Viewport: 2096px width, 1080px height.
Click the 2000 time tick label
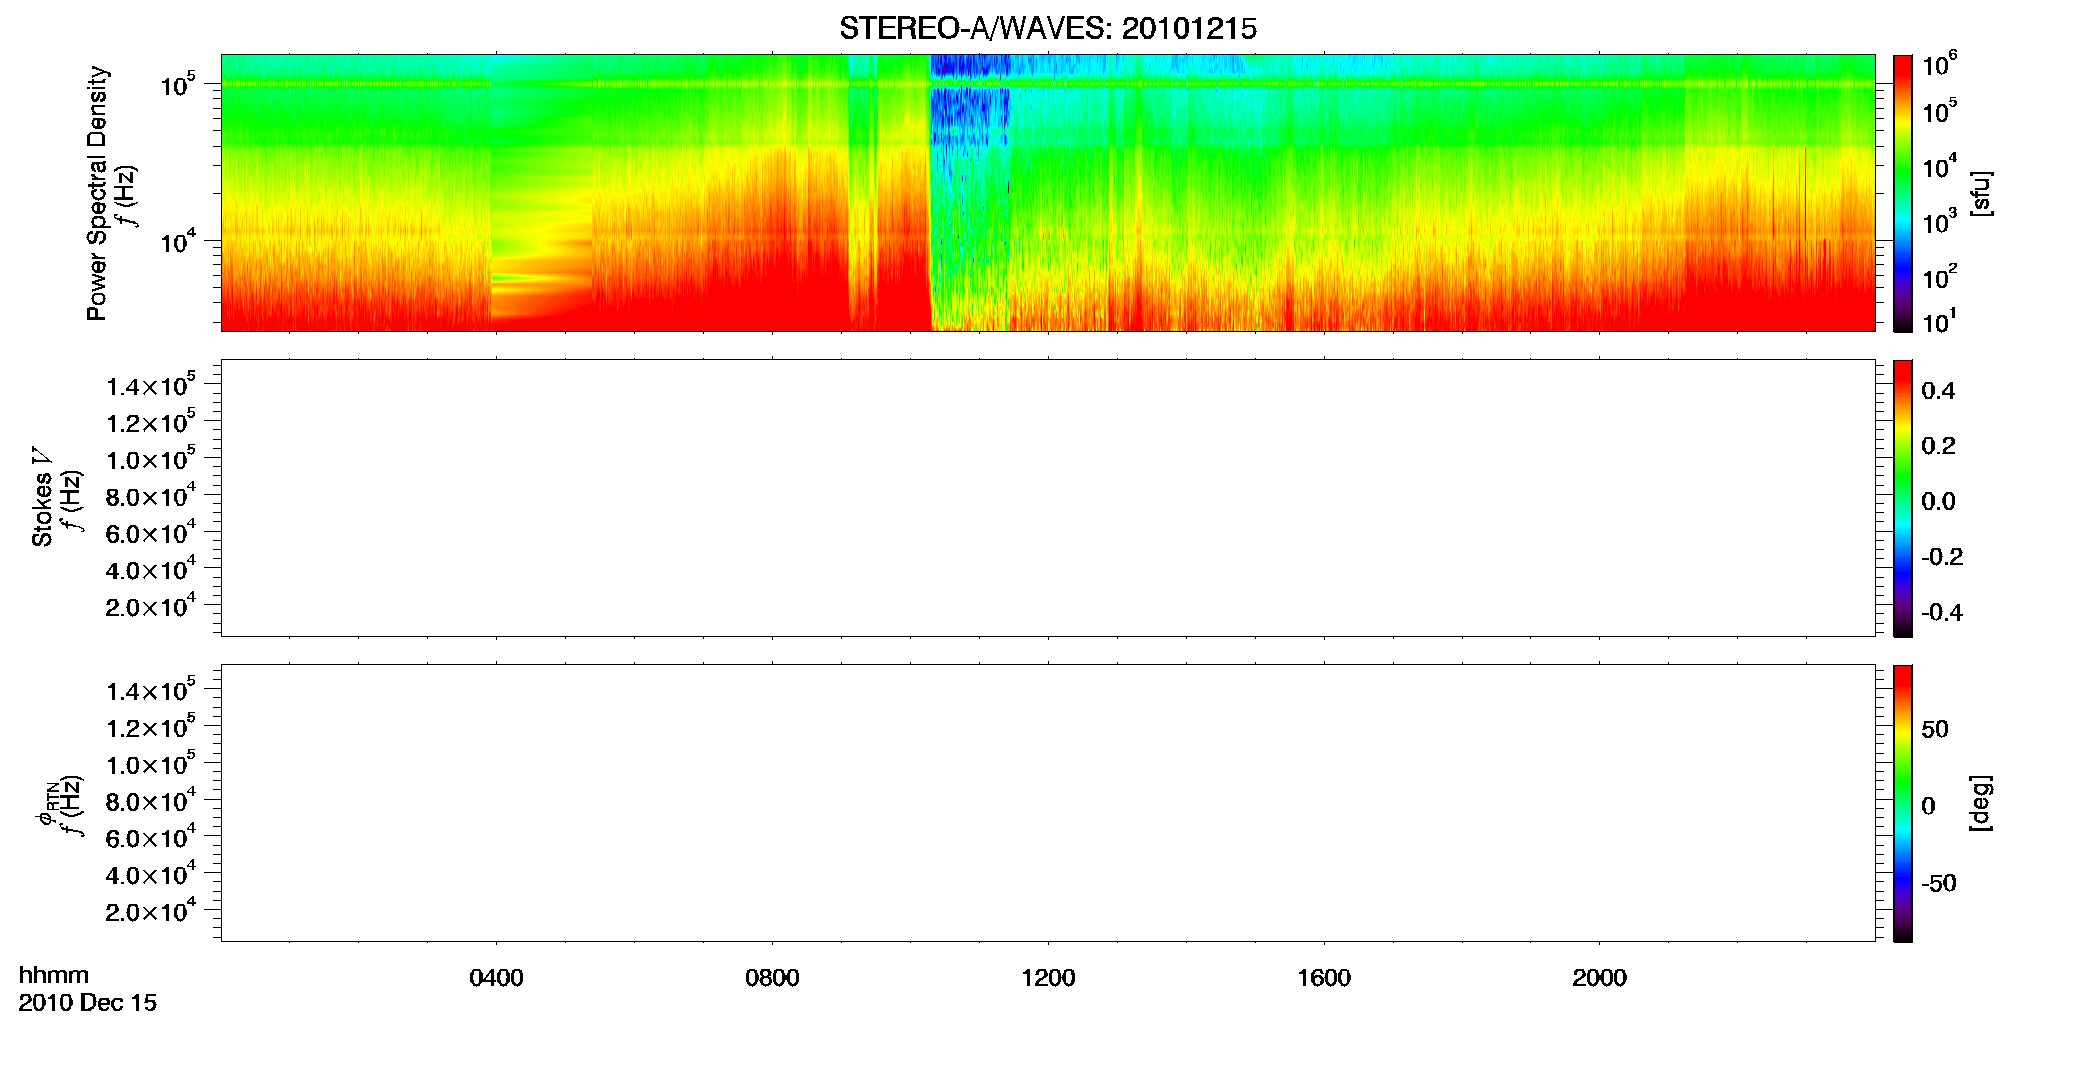pos(1599,978)
